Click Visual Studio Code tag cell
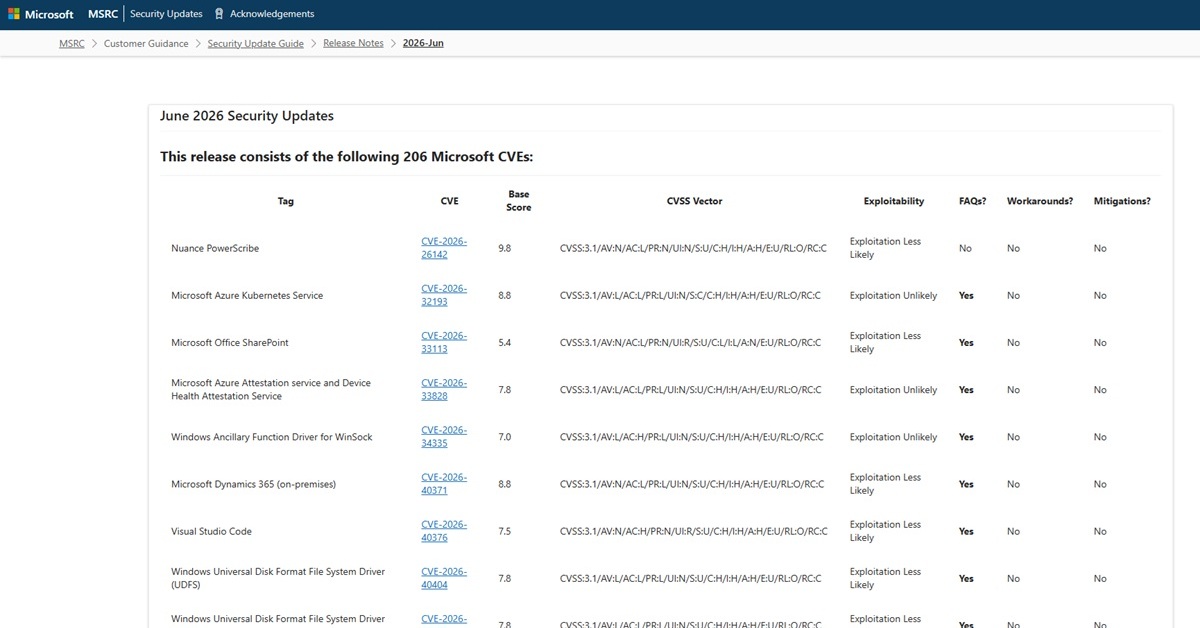The height and width of the screenshot is (628, 1200). point(211,531)
